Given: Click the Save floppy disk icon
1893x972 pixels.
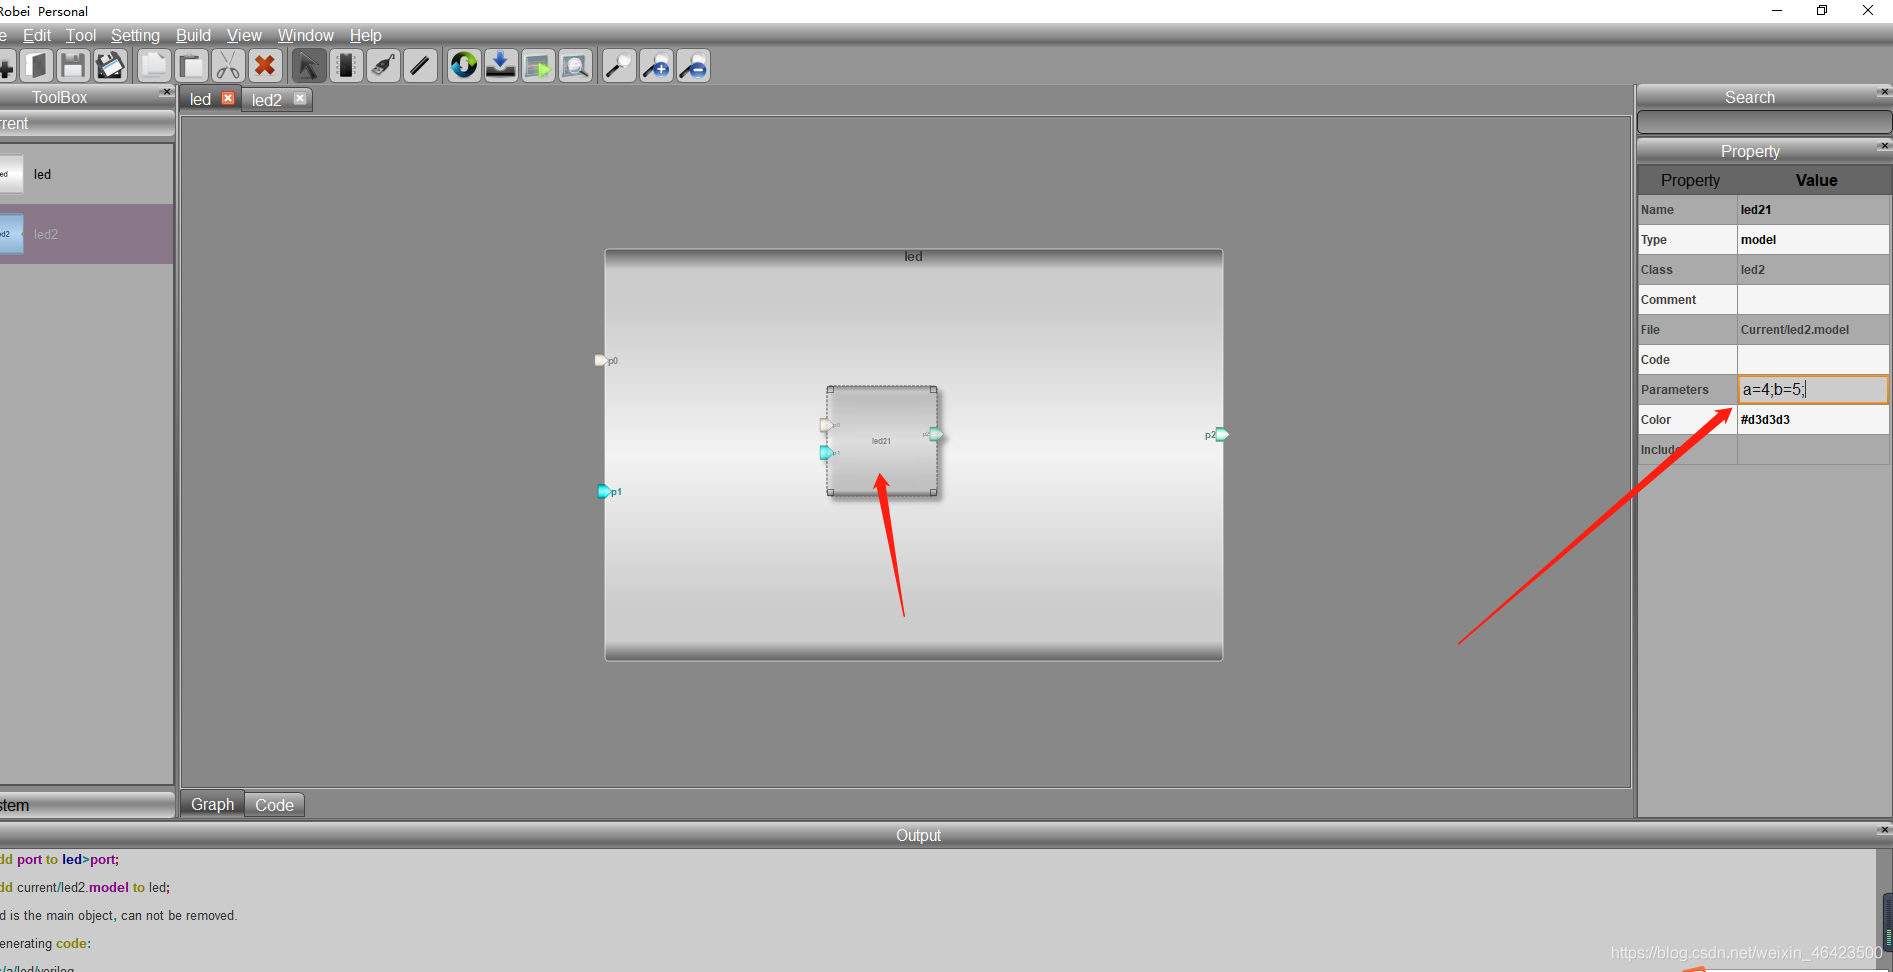Looking at the screenshot, I should point(73,66).
